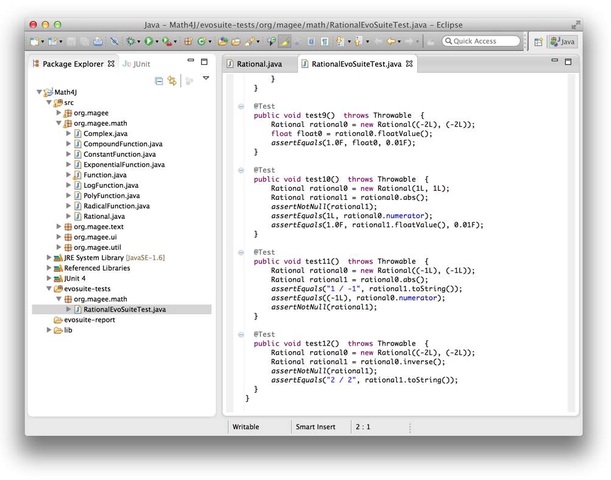This screenshot has height=480, width=611.
Task: Click in the Quick Access search field
Action: pyautogui.click(x=481, y=41)
